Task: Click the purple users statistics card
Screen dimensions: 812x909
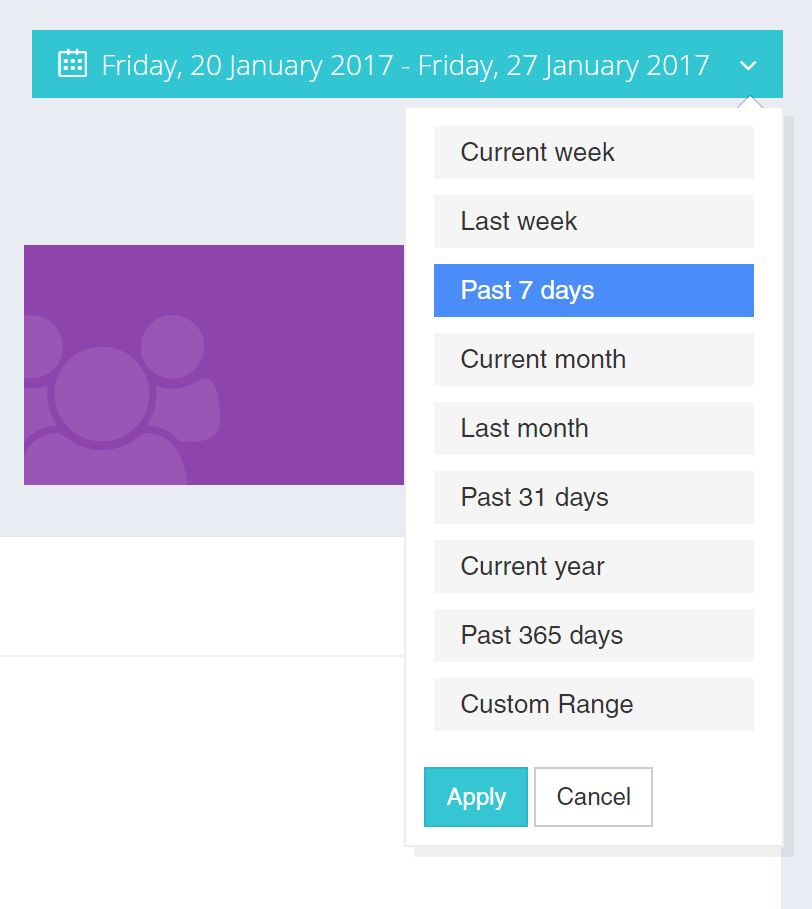Action: (x=214, y=365)
